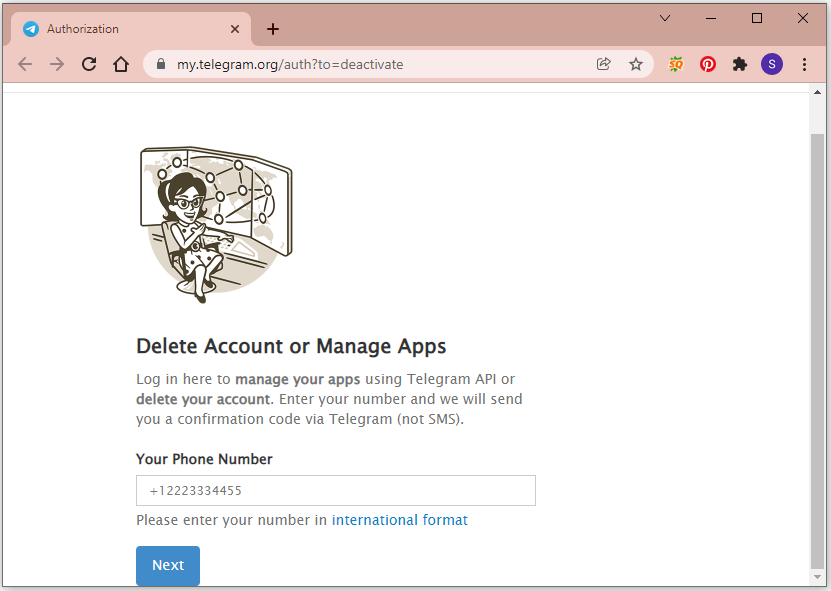Click the page scroll-up arrow

click(817, 92)
